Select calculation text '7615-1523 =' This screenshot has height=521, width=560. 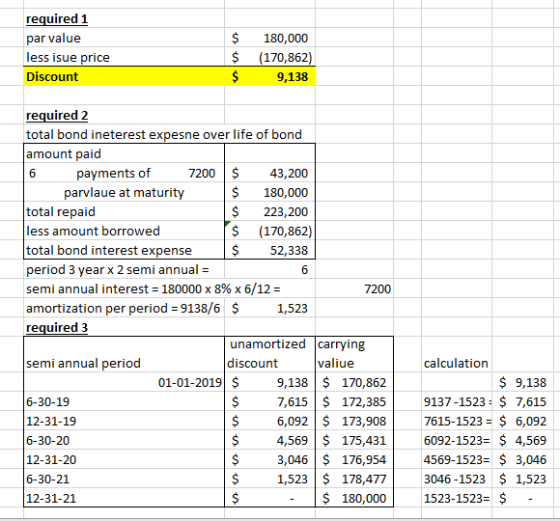coord(457,421)
